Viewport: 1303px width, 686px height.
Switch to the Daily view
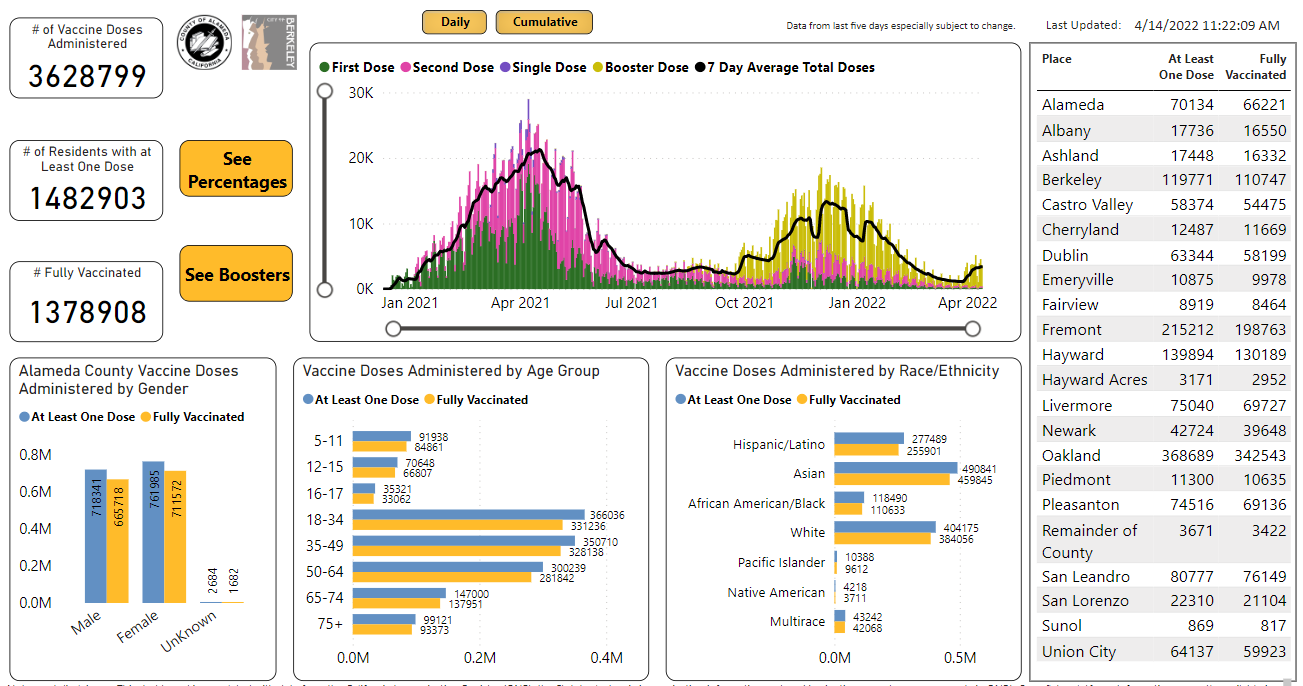(455, 22)
